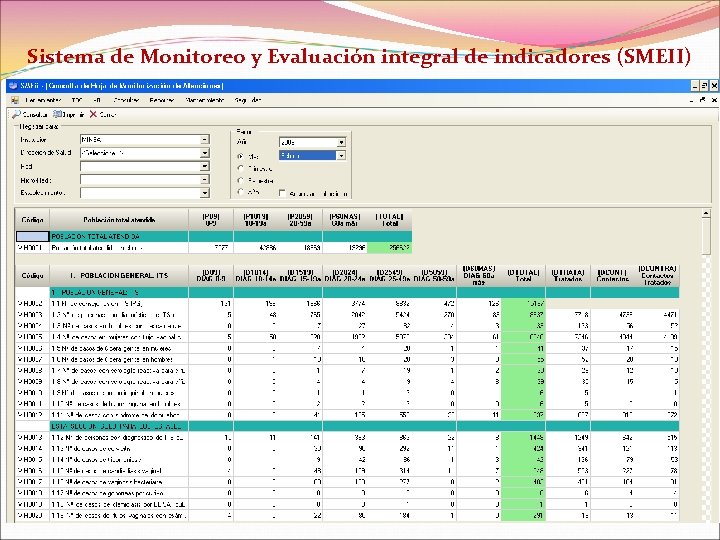The width and height of the screenshot is (720, 540).
Task: Click the SMEII app icon in title bar
Action: [13, 86]
